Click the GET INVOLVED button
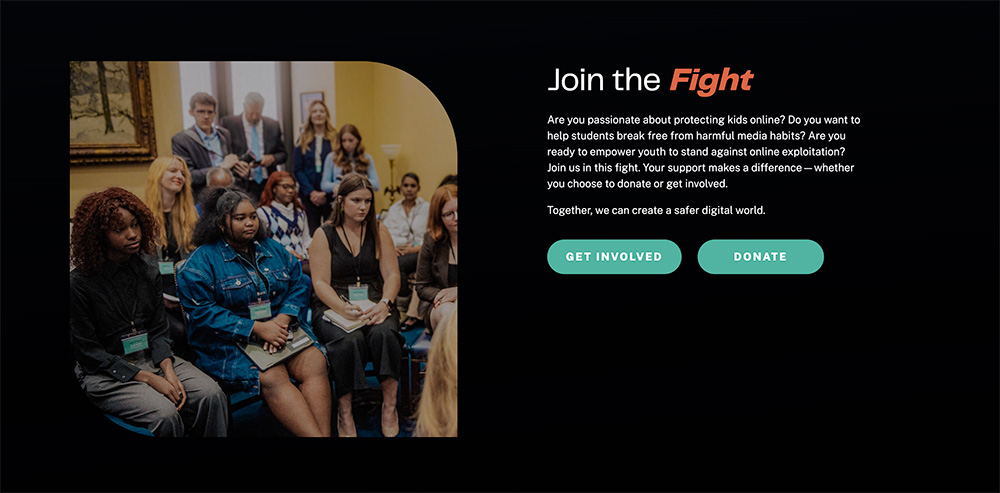Image resolution: width=1000 pixels, height=493 pixels. tap(614, 256)
